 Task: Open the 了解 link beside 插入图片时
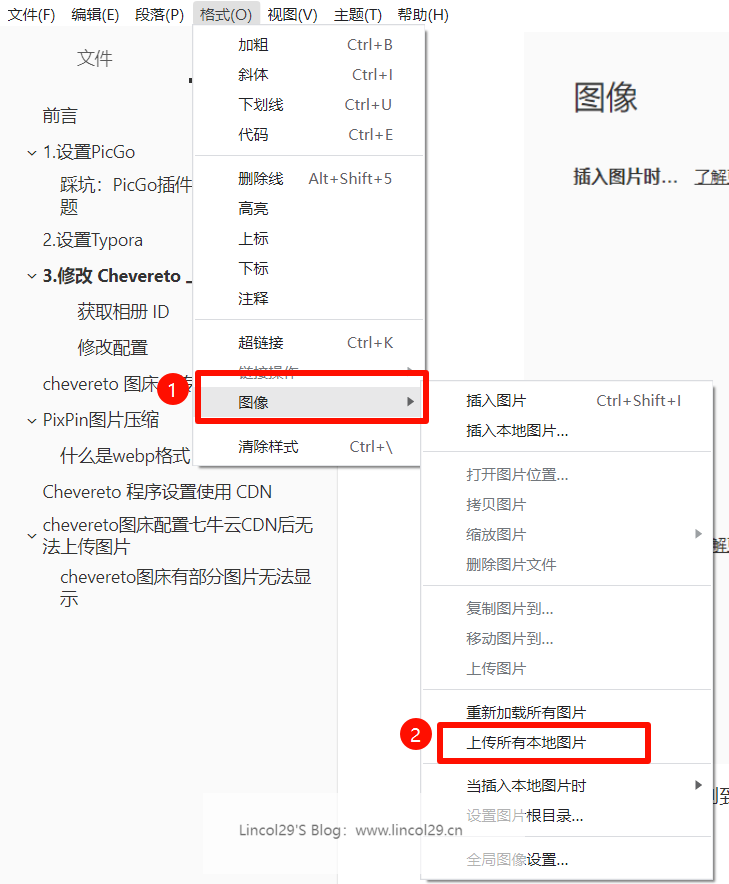(711, 177)
